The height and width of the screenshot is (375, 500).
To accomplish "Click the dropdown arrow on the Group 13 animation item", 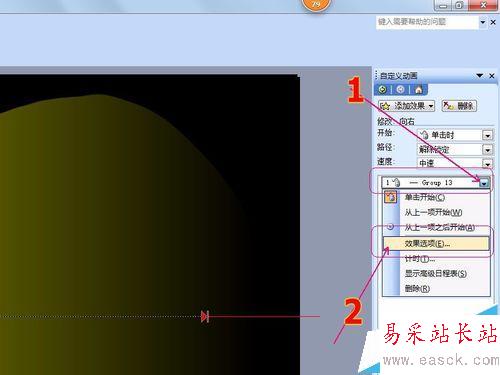I will pyautogui.click(x=484, y=183).
